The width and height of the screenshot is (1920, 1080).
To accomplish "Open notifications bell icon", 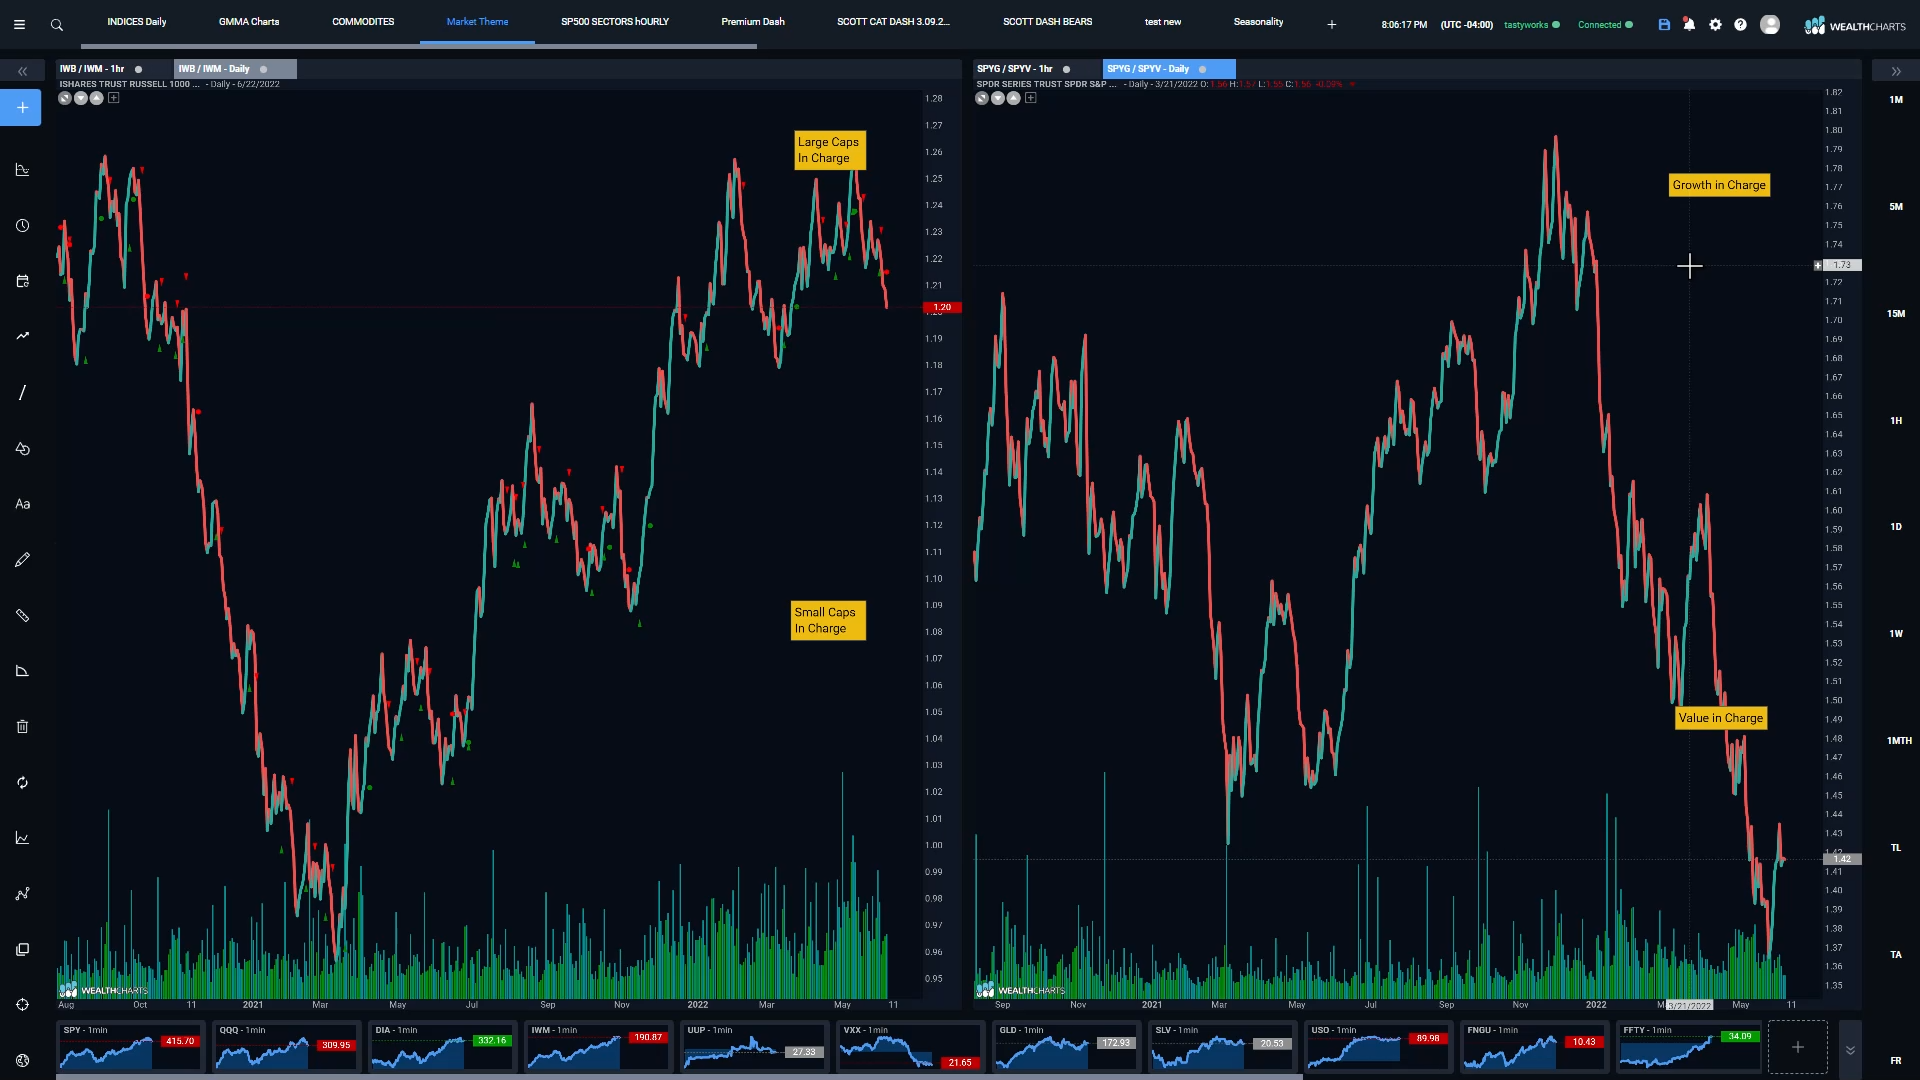I will (1689, 24).
